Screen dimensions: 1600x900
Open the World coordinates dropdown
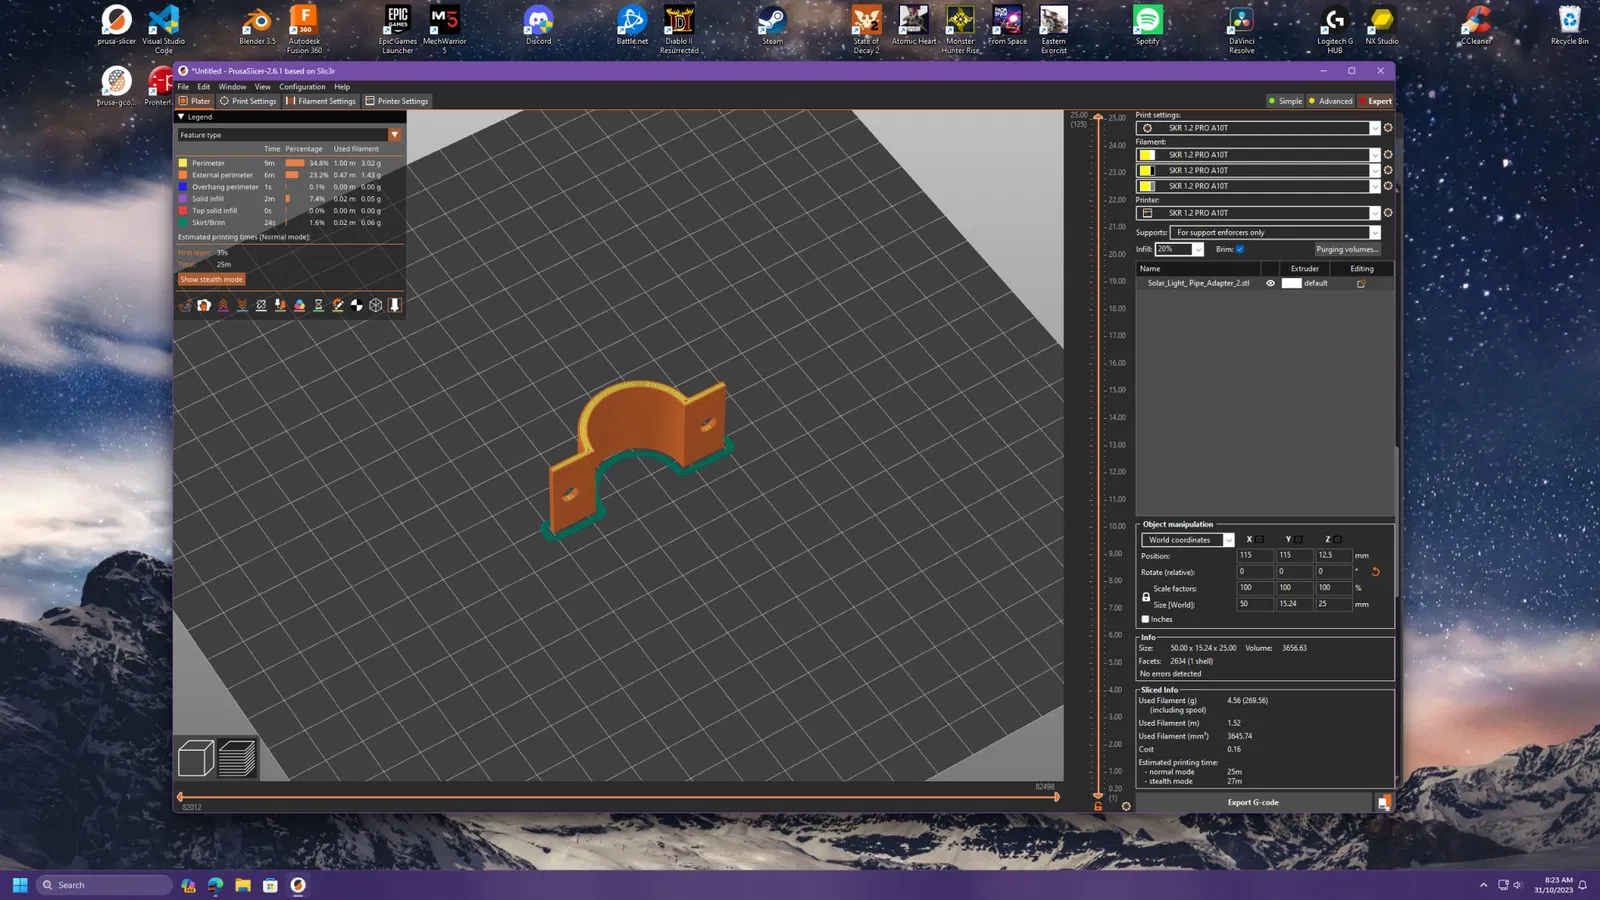(x=1187, y=540)
